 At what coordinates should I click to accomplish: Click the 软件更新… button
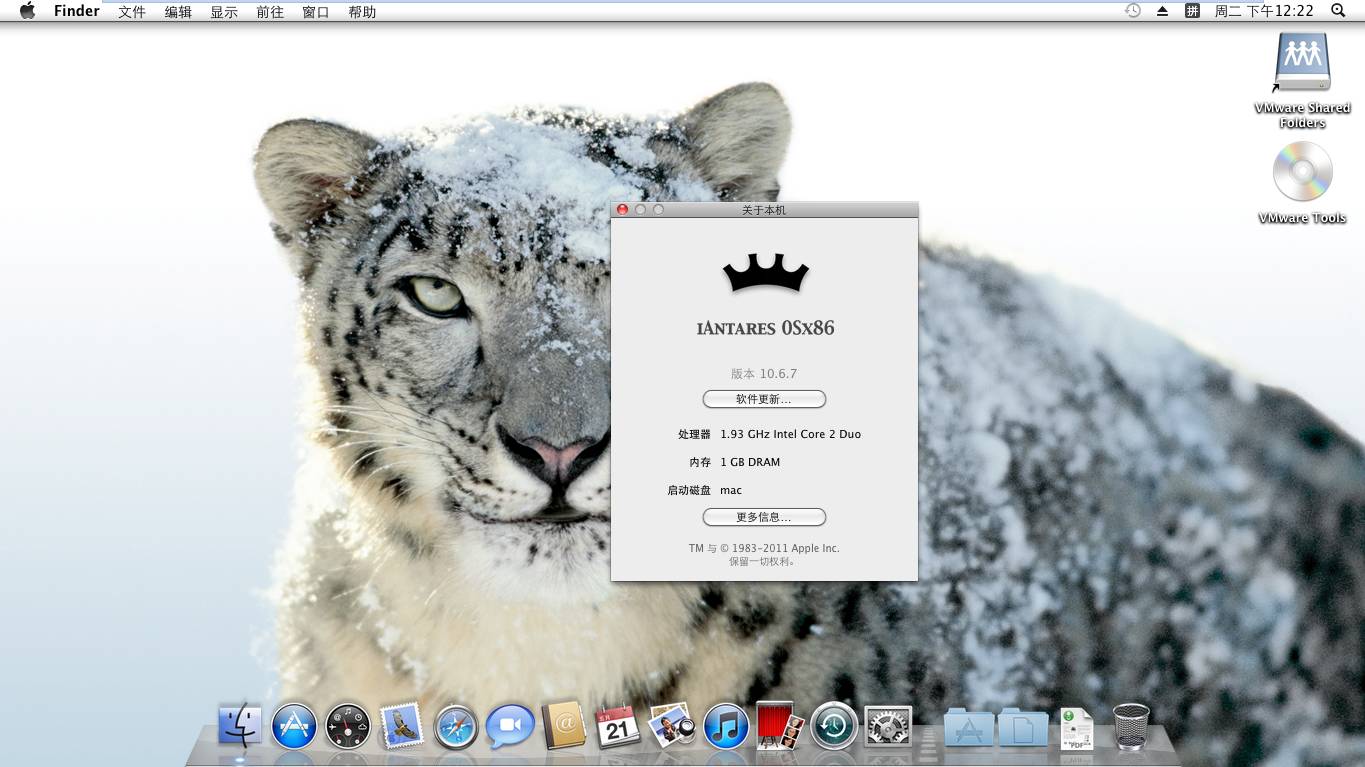coord(764,399)
